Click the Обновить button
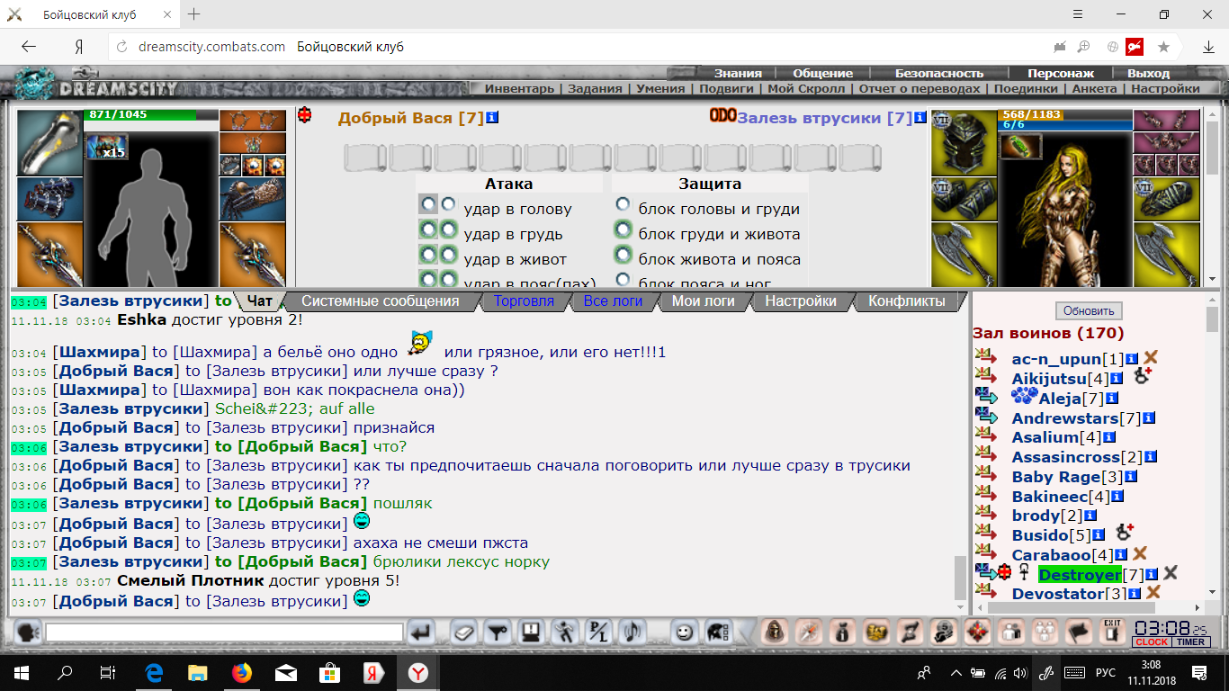1229x691 pixels. pyautogui.click(x=1089, y=311)
